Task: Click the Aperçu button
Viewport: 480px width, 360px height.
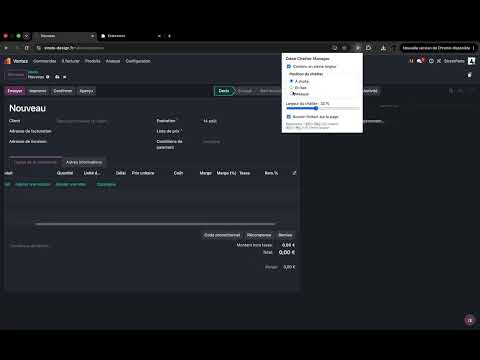Action: [86, 91]
